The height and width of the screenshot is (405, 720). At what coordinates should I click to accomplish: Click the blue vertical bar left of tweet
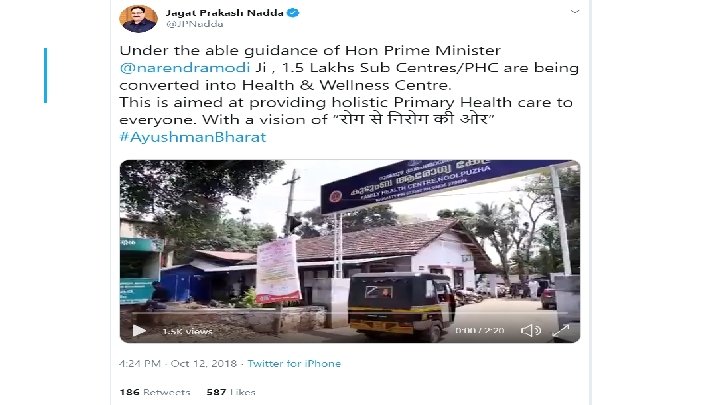point(45,75)
